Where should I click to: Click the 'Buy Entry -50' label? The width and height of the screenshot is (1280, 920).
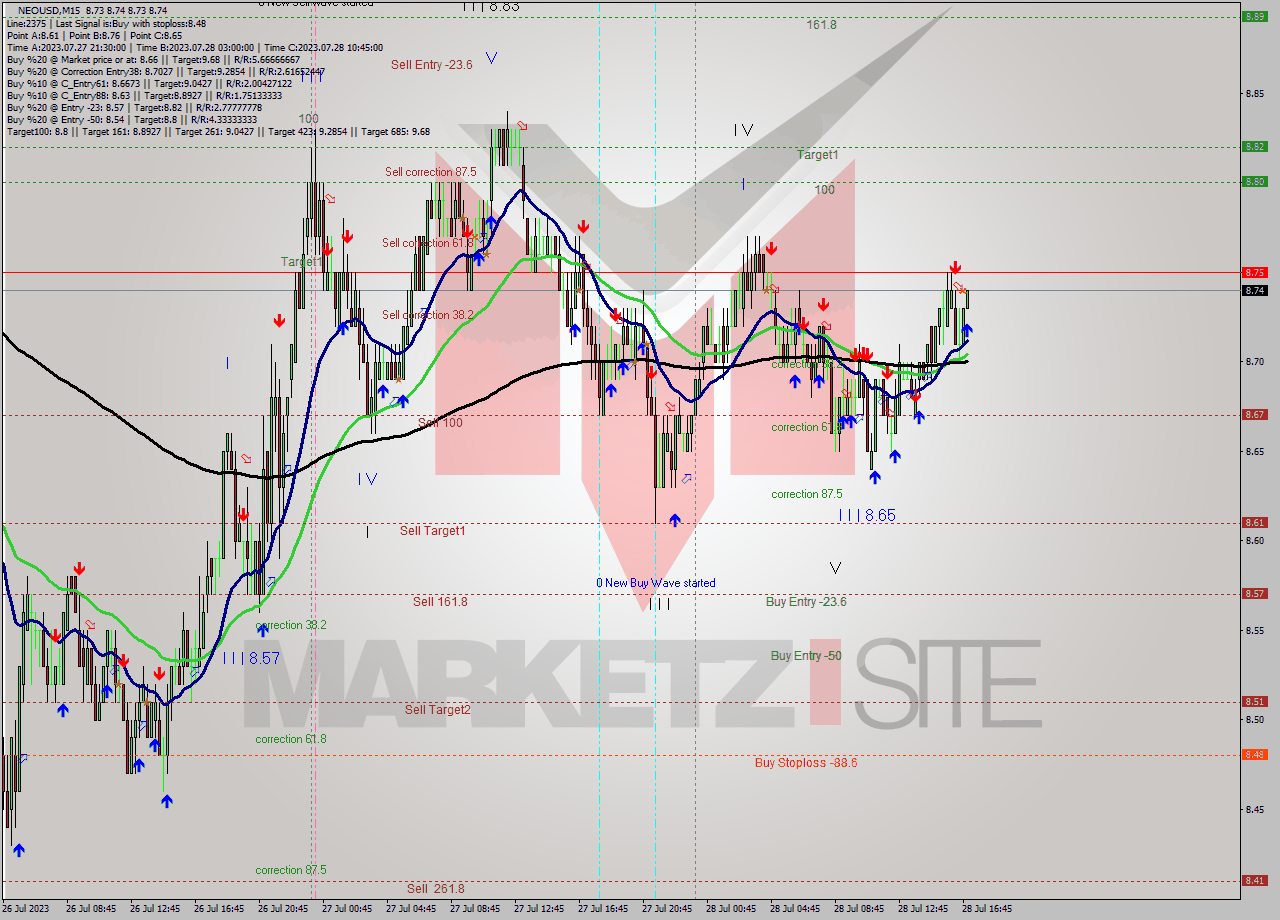[x=805, y=656]
